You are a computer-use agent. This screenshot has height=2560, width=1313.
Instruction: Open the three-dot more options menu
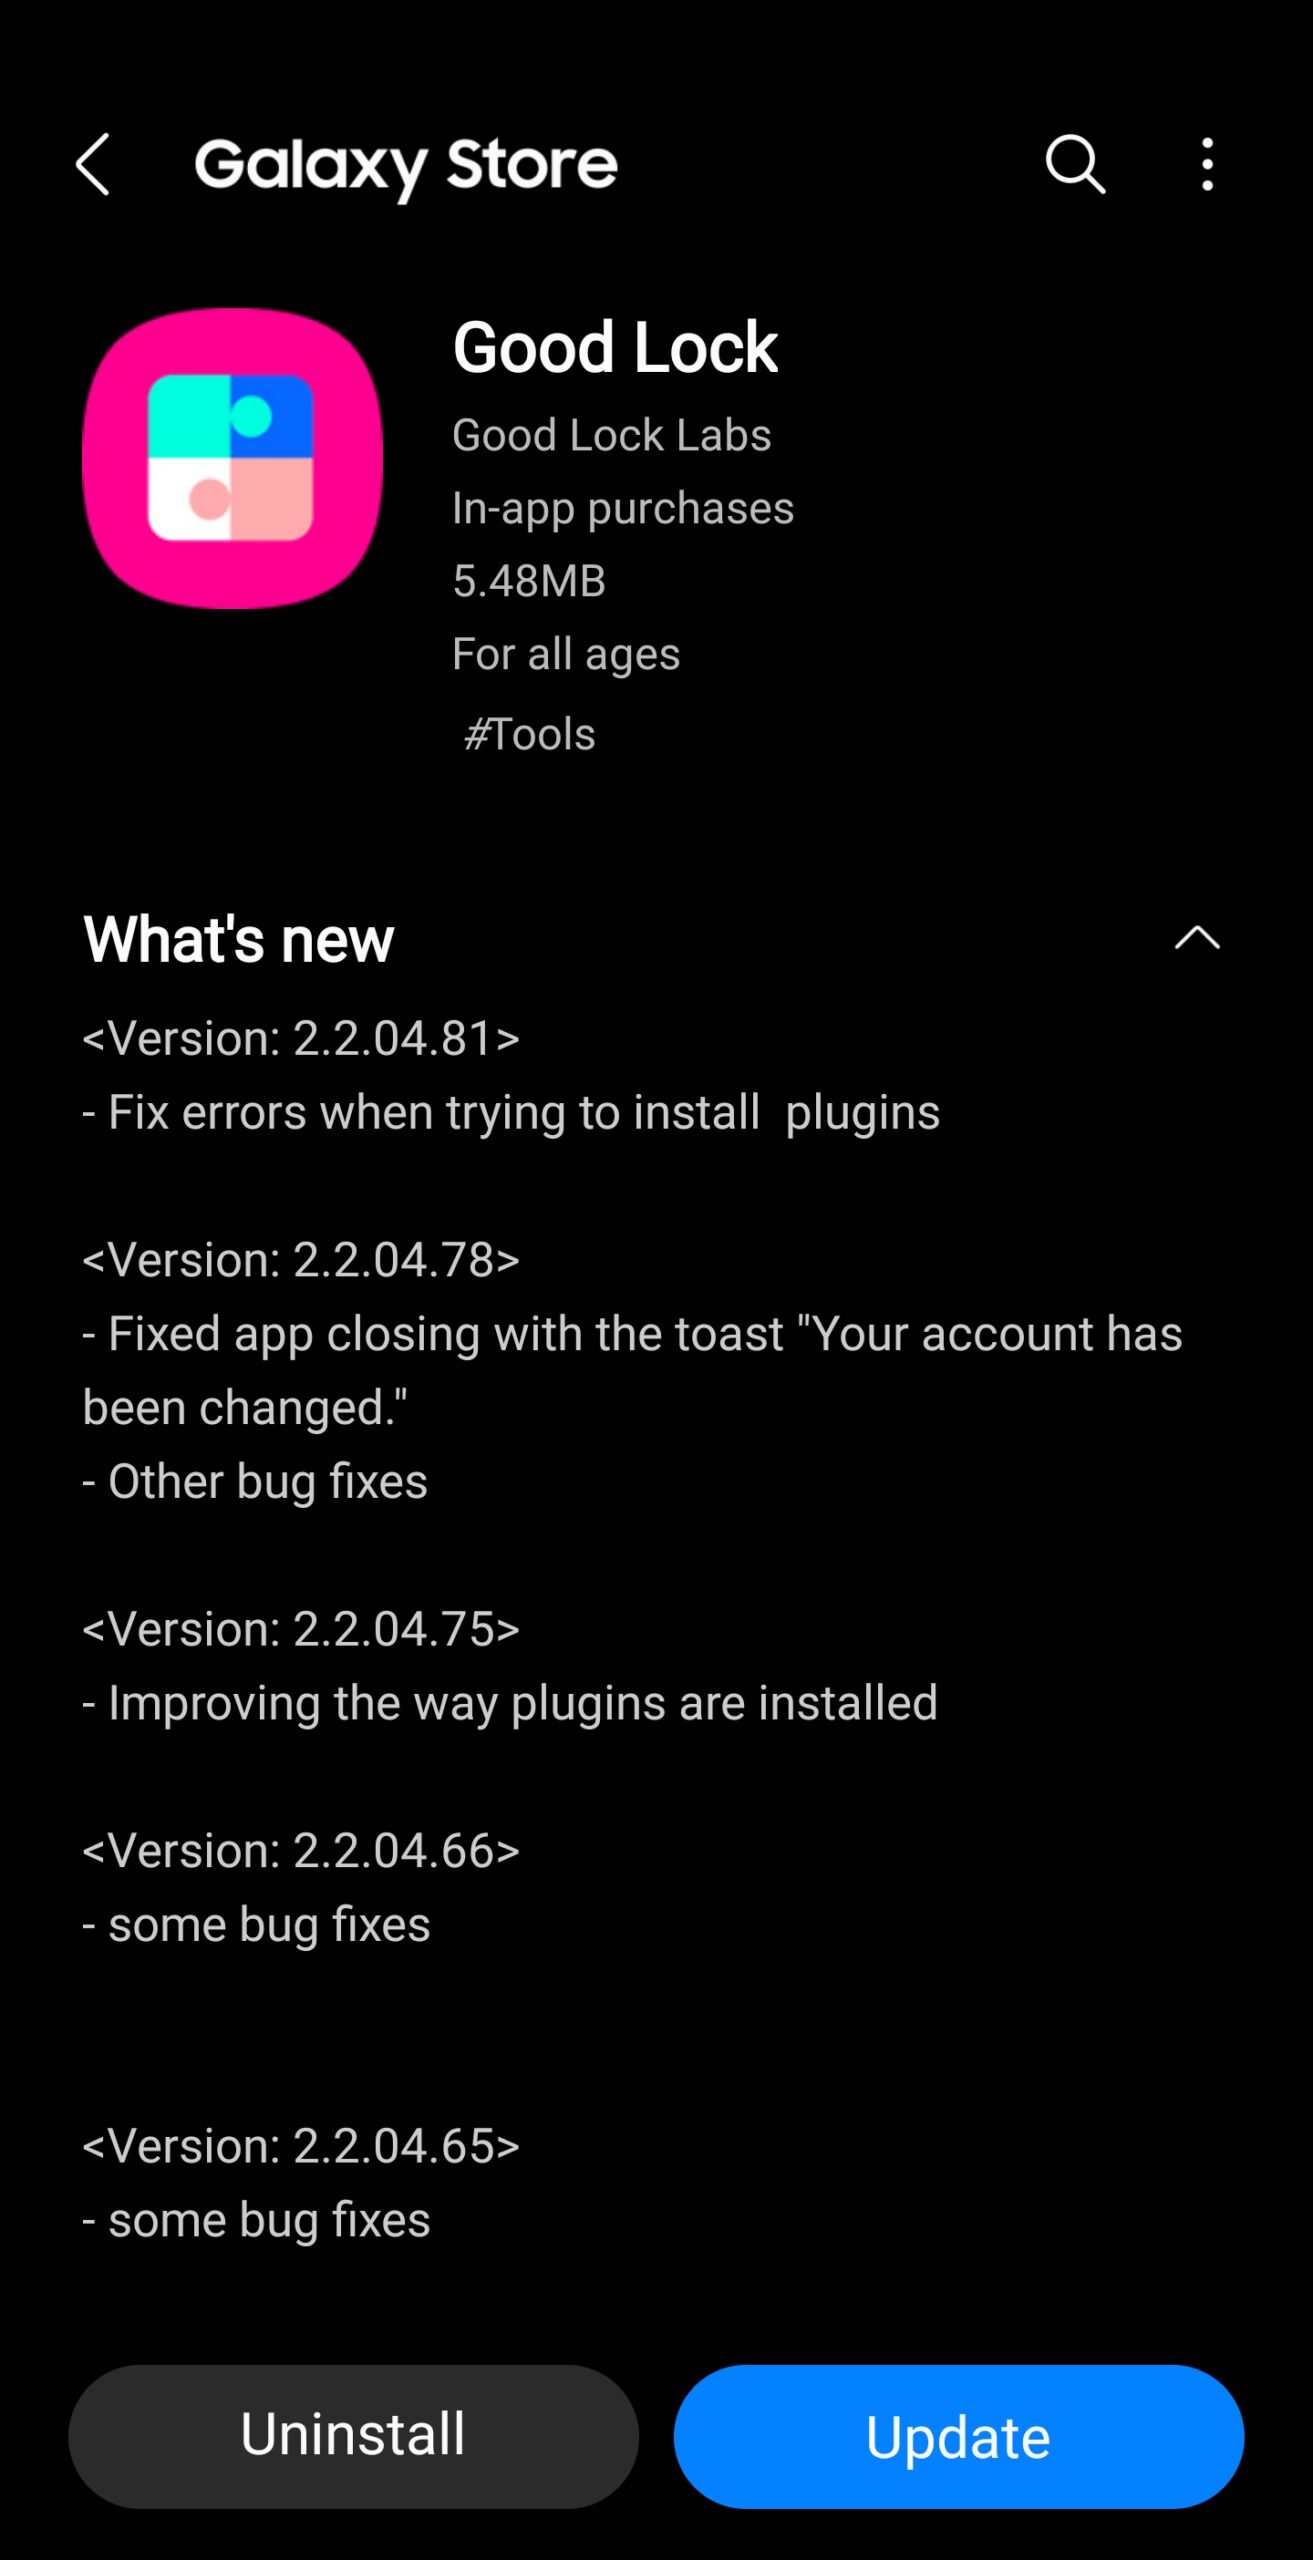1207,164
